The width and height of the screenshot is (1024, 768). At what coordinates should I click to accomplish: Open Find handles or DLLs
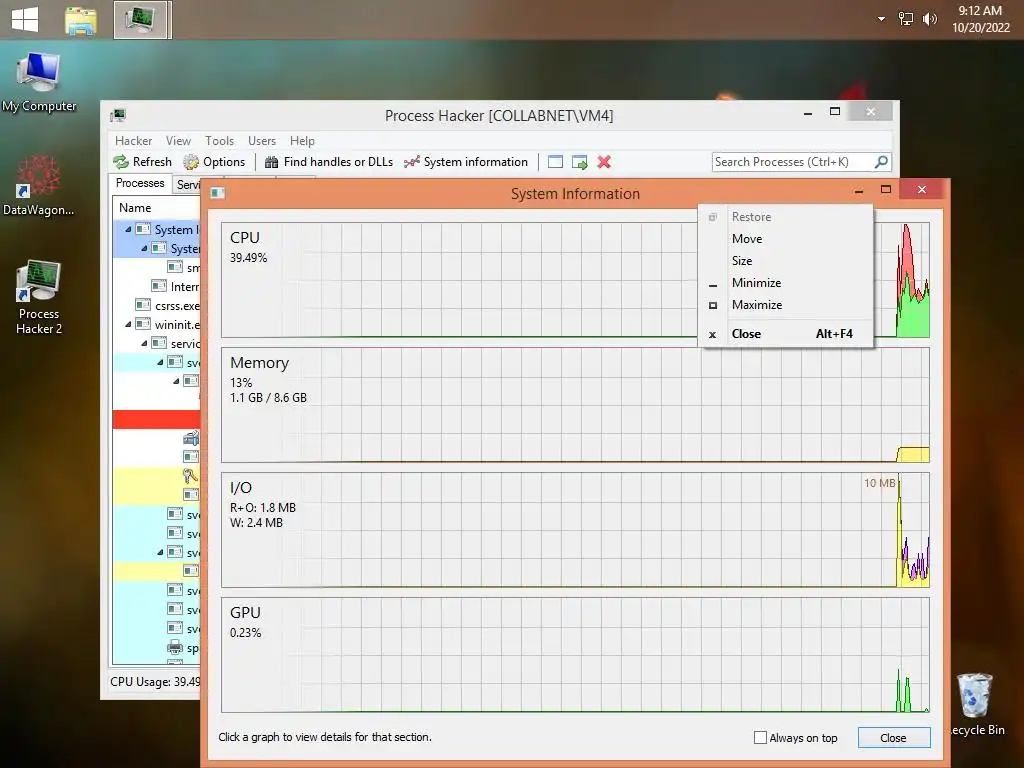328,162
